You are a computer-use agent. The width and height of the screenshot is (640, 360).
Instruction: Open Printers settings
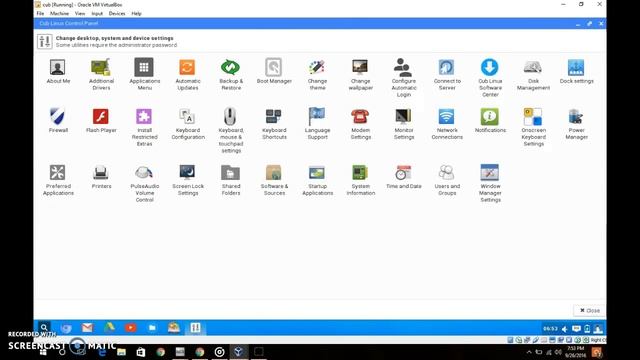[101, 176]
